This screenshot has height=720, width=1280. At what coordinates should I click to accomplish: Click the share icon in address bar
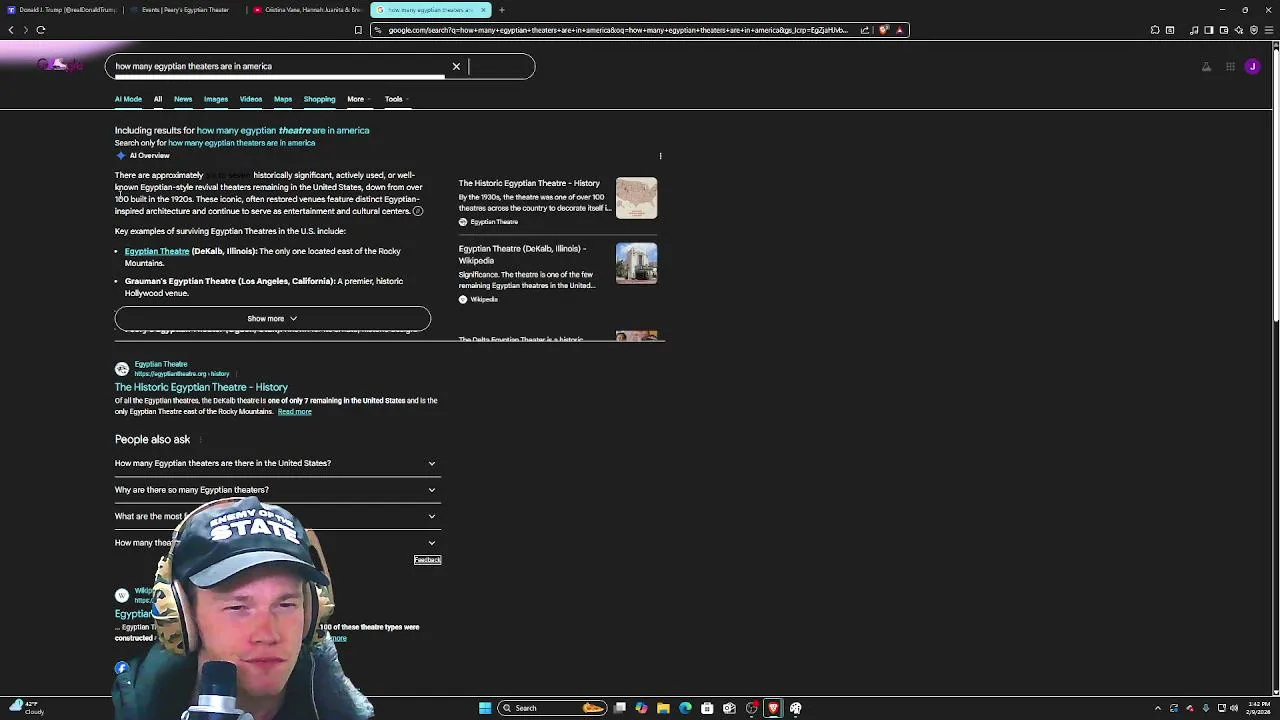pos(865,30)
